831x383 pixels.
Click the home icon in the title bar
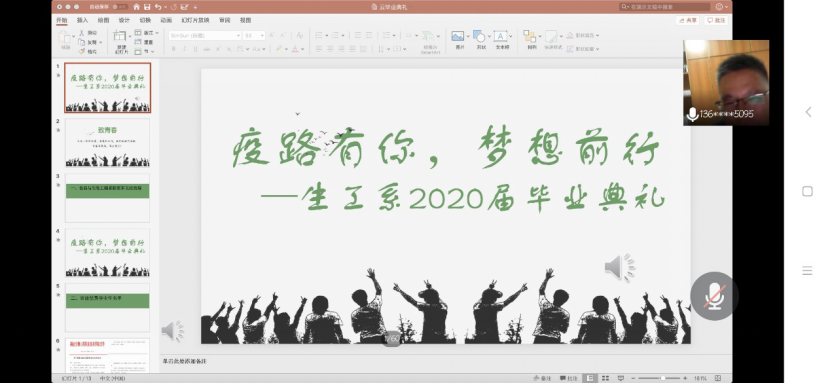pos(137,7)
